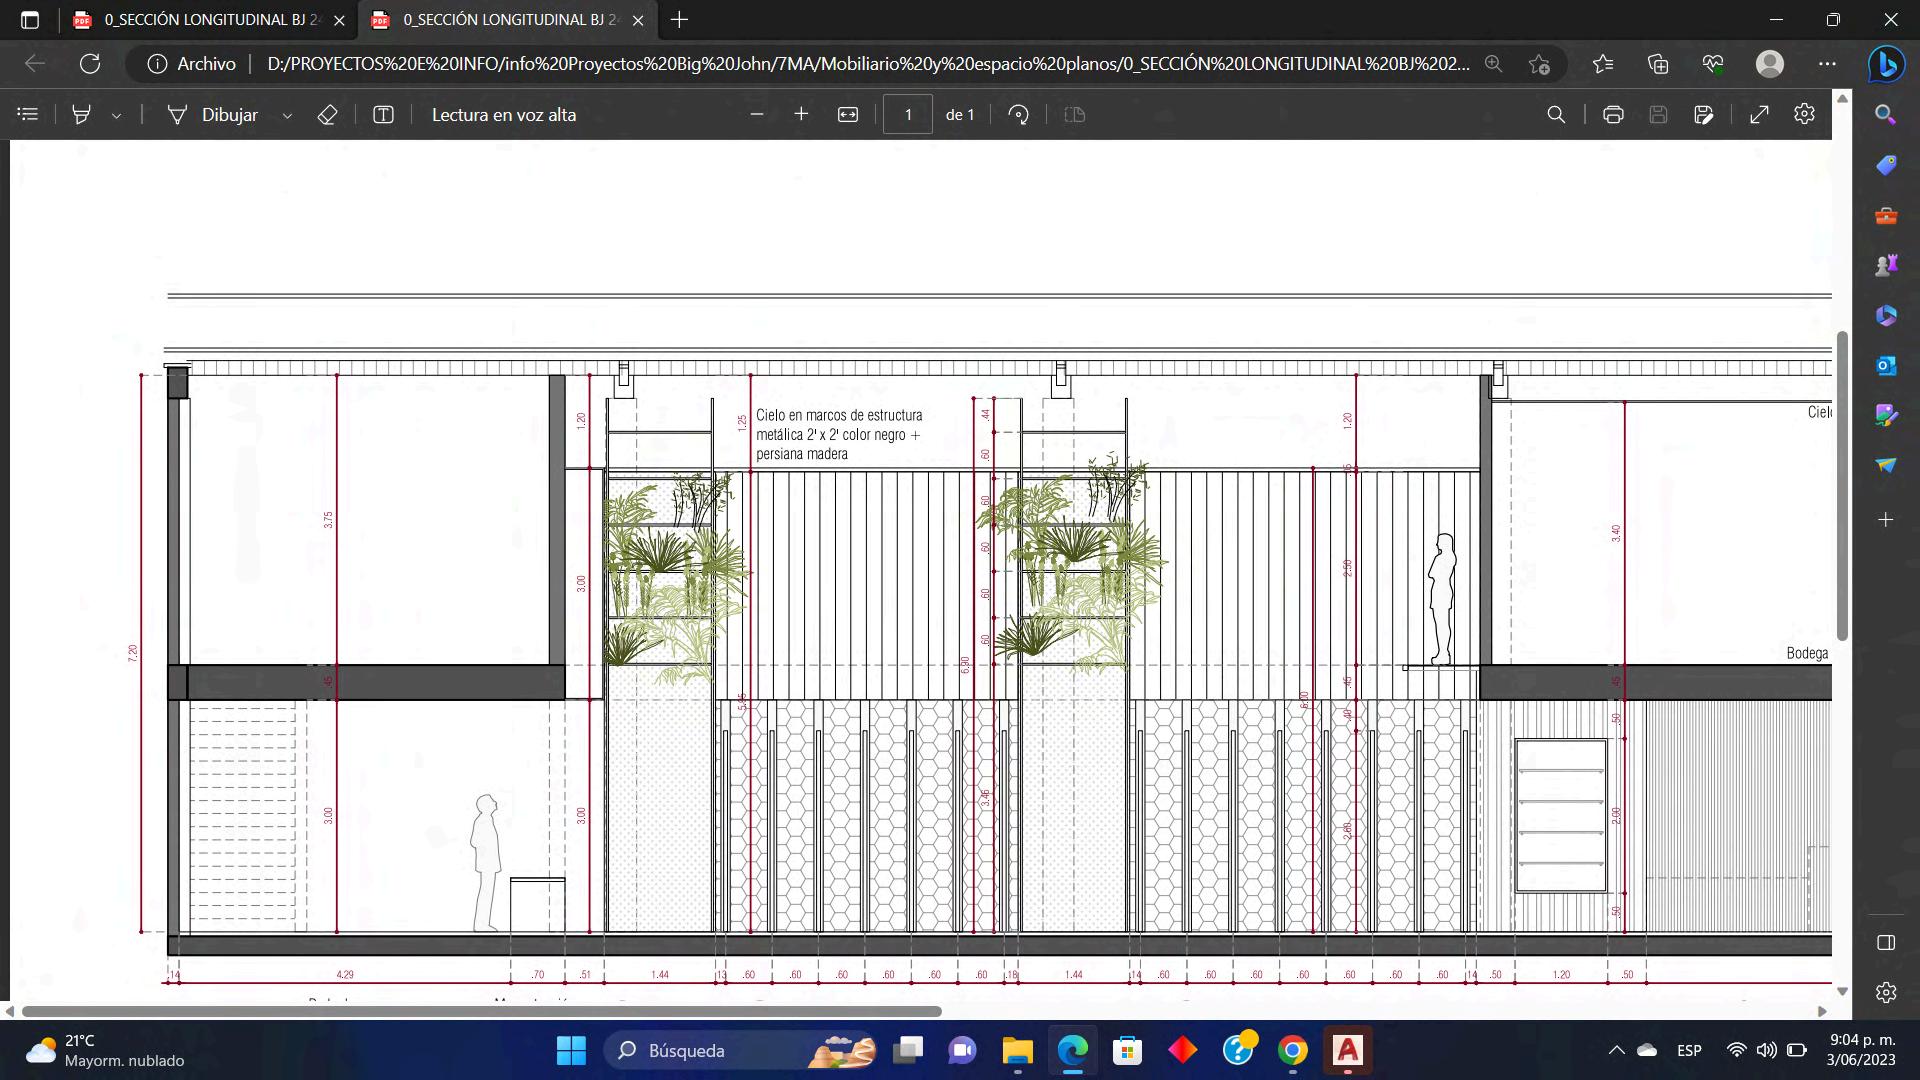The width and height of the screenshot is (1920, 1080).
Task: Expand the Dibujar options dropdown arrow
Action: click(287, 116)
